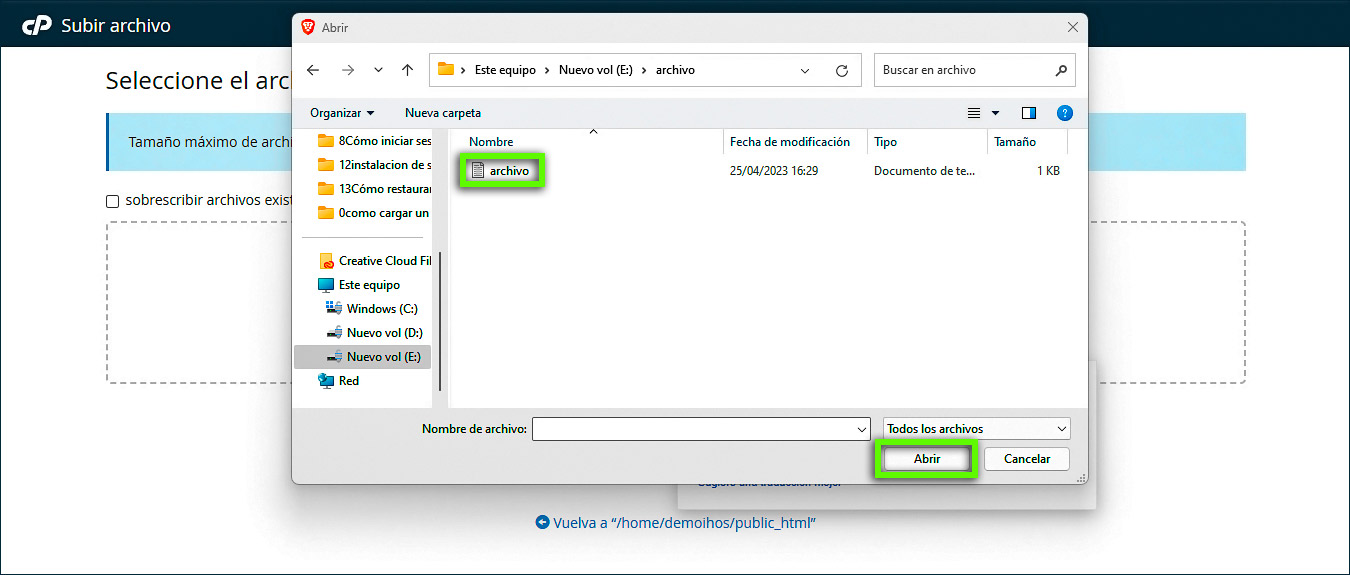Select Red network item
The image size is (1350, 575).
tap(338, 381)
